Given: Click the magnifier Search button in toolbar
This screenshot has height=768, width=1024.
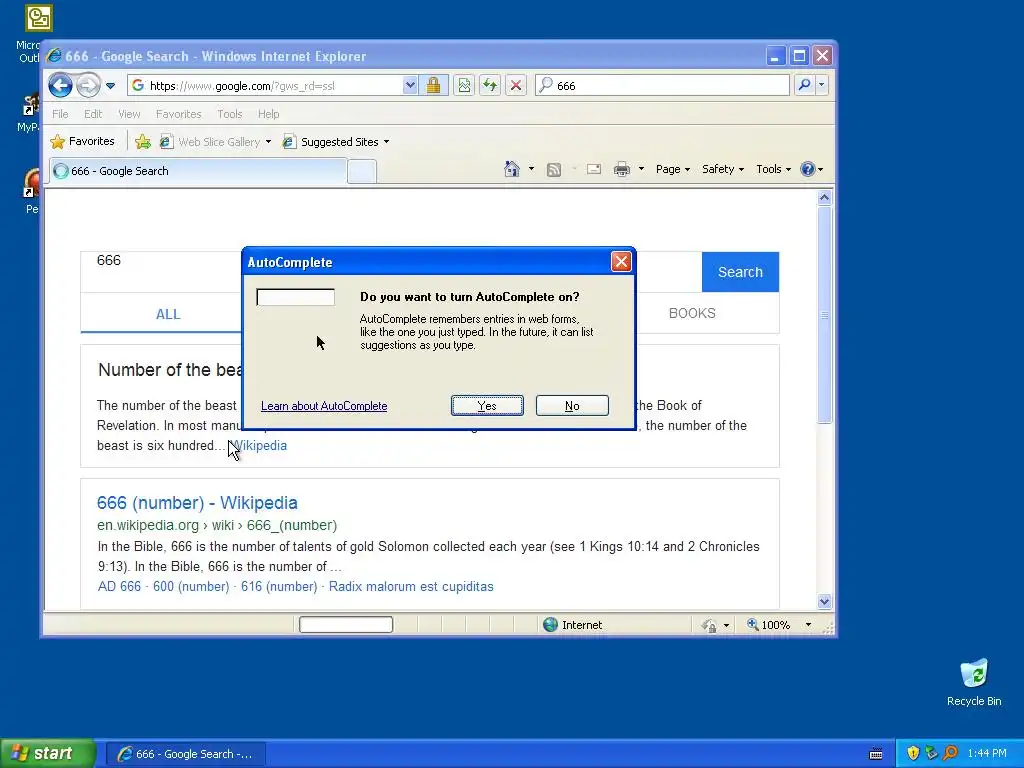Looking at the screenshot, I should tap(805, 85).
